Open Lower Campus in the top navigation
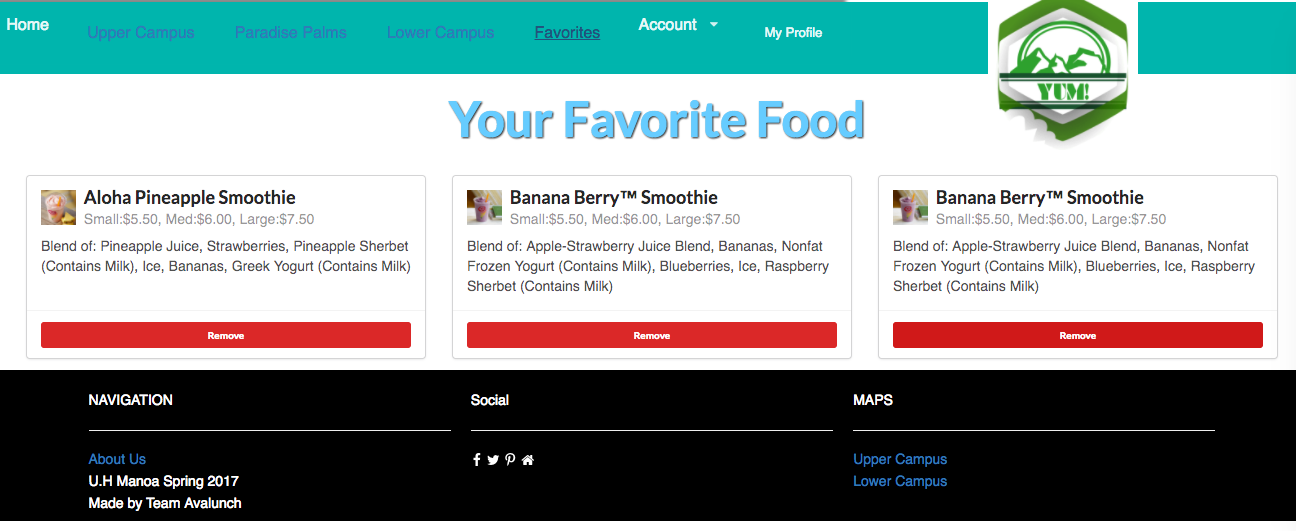The width and height of the screenshot is (1296, 531). (441, 33)
